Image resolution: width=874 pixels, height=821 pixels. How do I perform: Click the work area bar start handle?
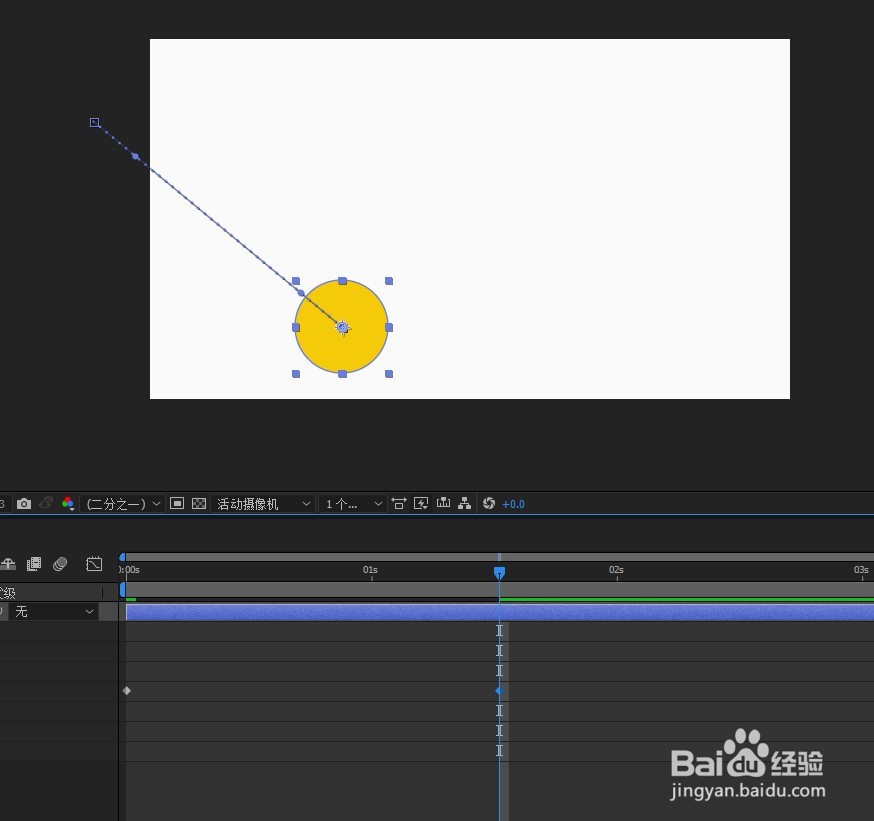(x=123, y=590)
